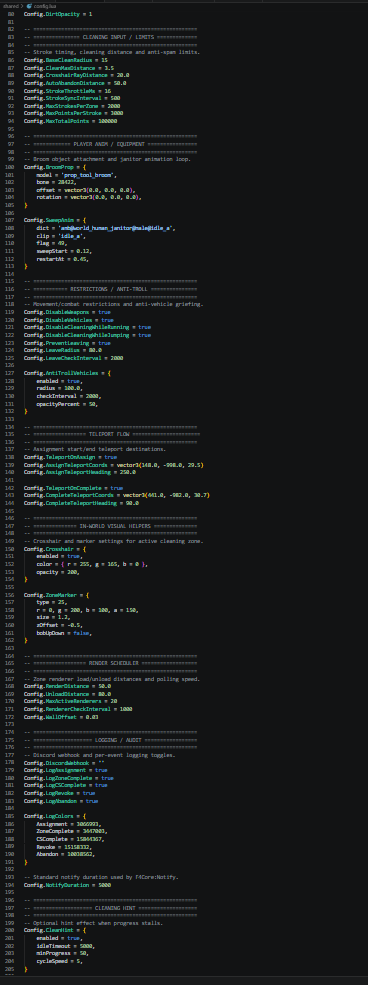Click the Config.CleanMaxDistance = 3.5 line

pyautogui.click(x=68, y=67)
